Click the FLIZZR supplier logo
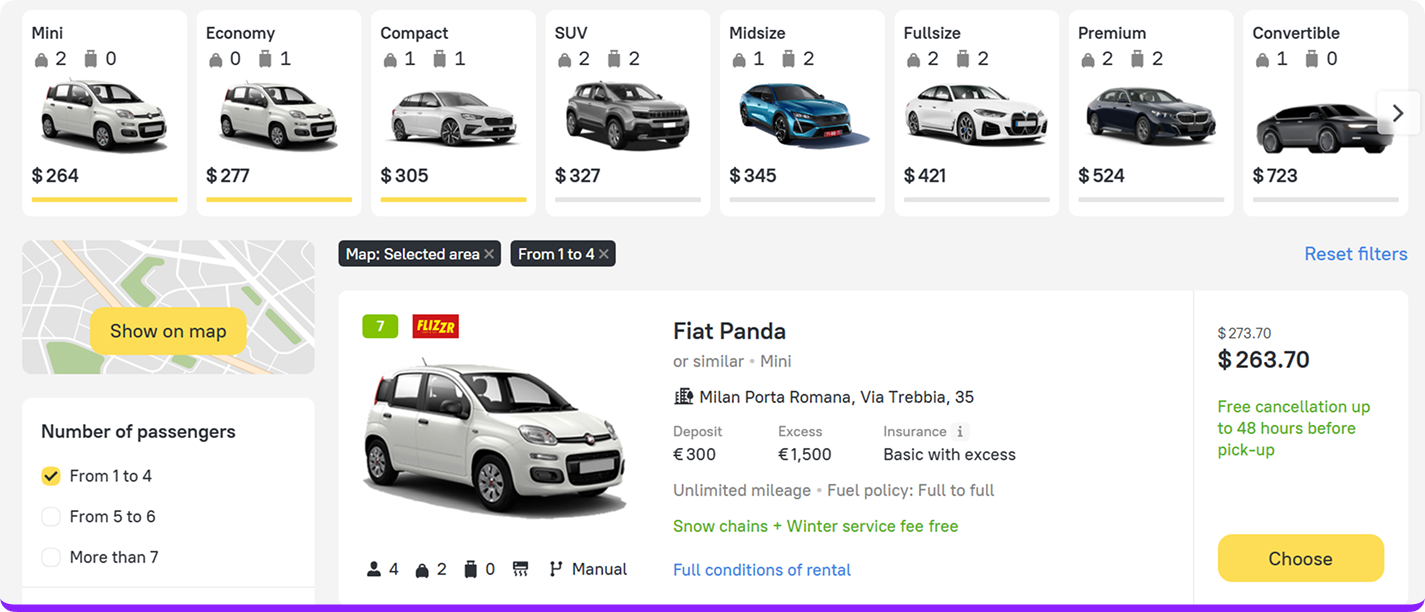The height and width of the screenshot is (612, 1425). click(x=435, y=326)
